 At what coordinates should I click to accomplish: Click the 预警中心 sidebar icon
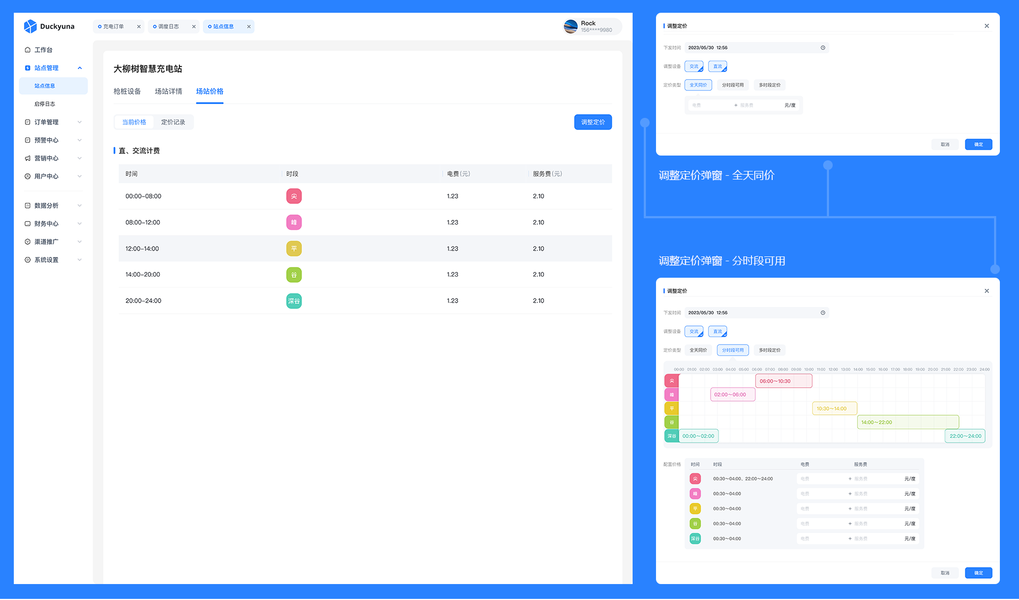[27, 140]
